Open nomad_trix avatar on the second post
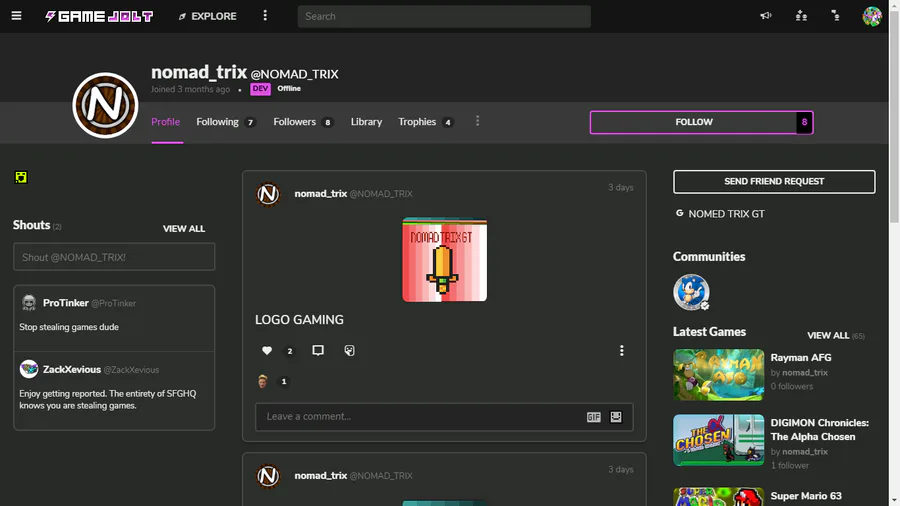 pos(268,476)
